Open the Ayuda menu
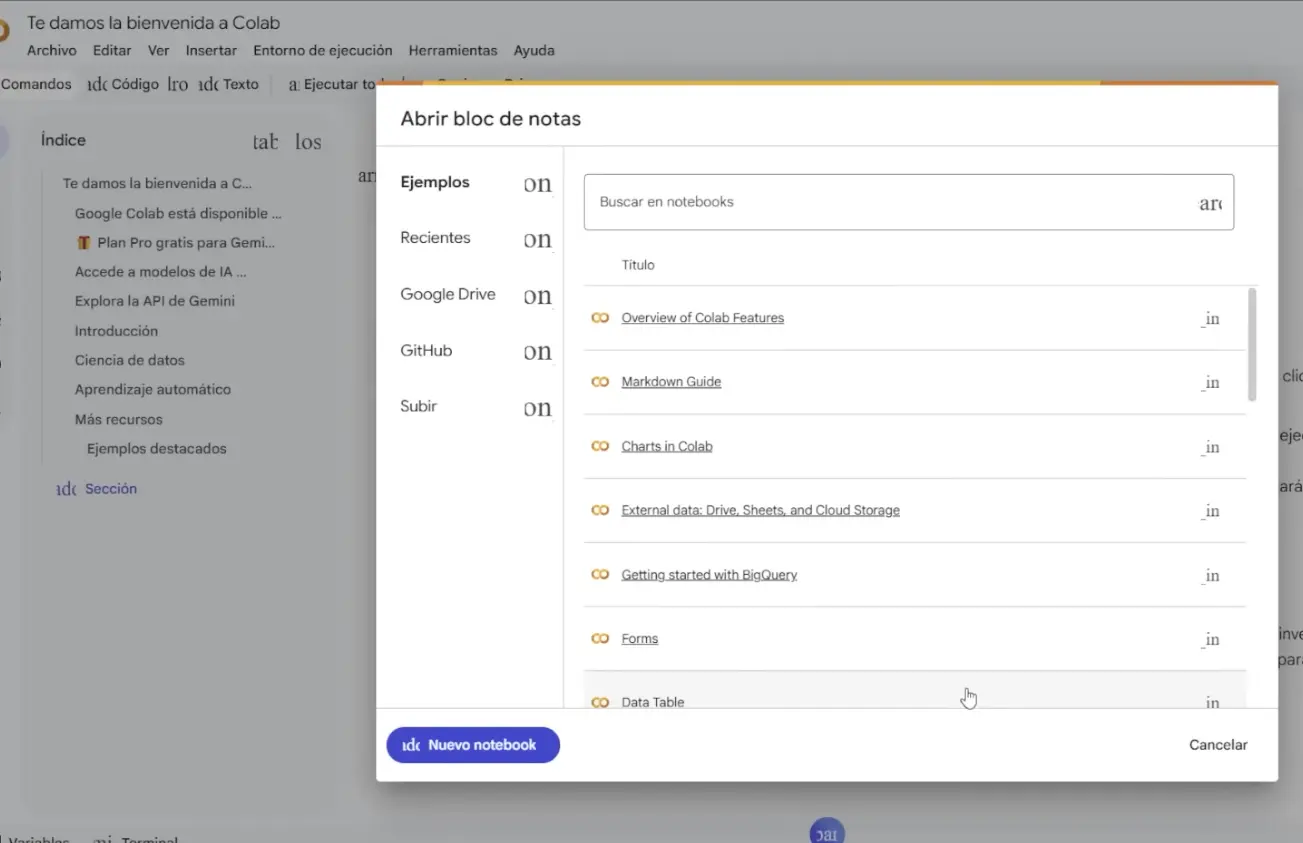1303x843 pixels. pos(534,50)
